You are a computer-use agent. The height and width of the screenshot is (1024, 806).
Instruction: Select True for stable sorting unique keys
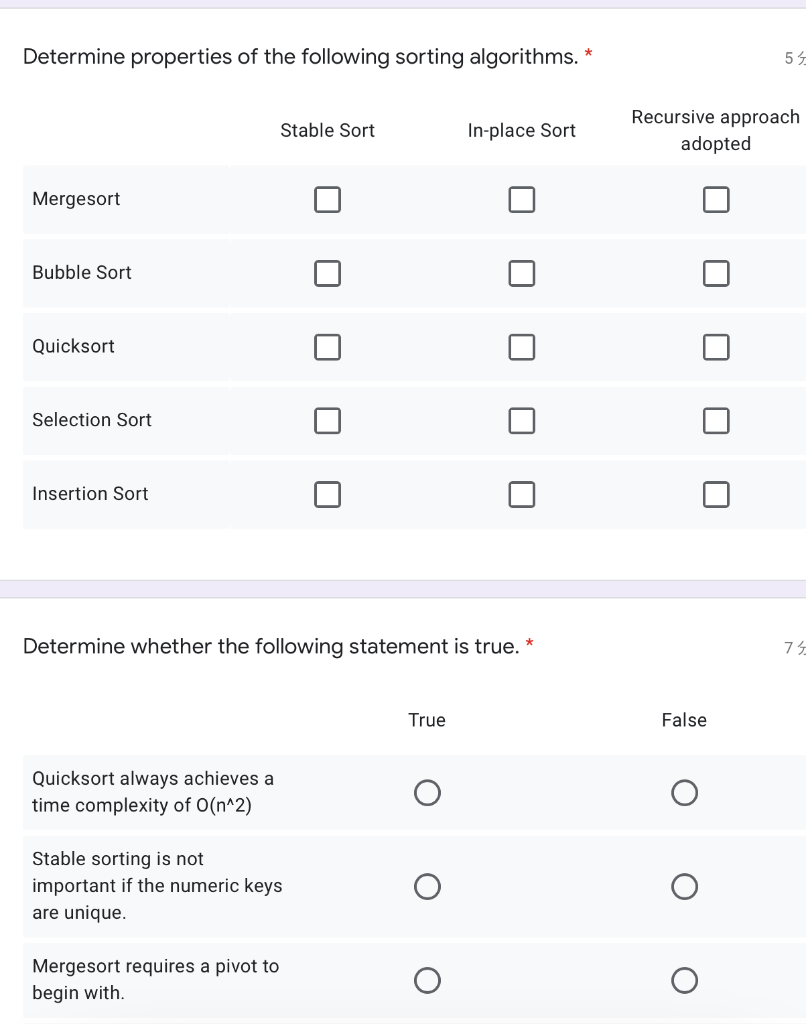427,887
